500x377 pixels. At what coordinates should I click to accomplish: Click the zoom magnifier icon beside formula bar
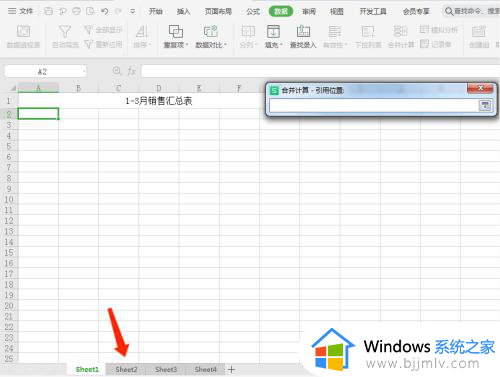point(117,71)
